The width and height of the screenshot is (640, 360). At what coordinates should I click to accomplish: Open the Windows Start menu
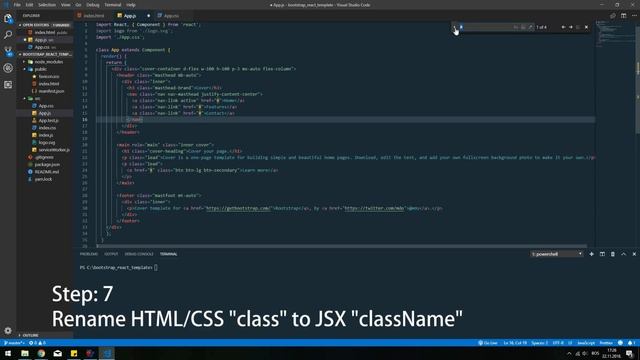point(8,353)
